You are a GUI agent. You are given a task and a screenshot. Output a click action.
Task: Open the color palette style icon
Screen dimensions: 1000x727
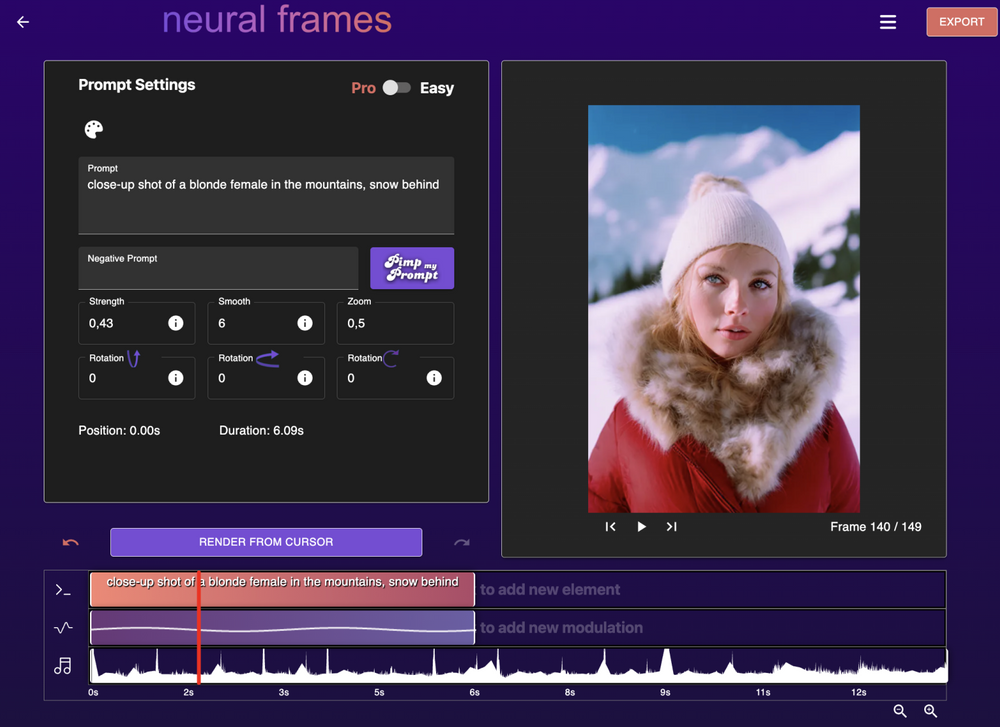point(93,129)
